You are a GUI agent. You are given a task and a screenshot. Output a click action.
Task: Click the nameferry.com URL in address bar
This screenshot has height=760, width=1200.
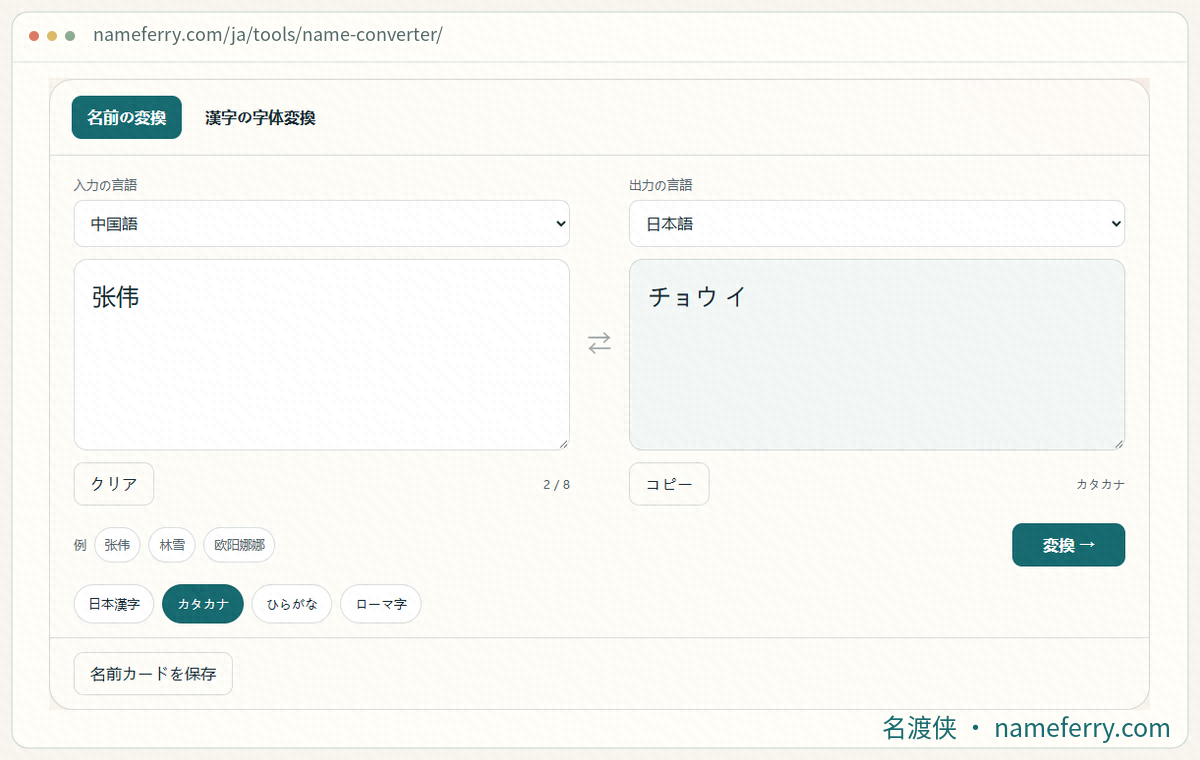click(268, 35)
